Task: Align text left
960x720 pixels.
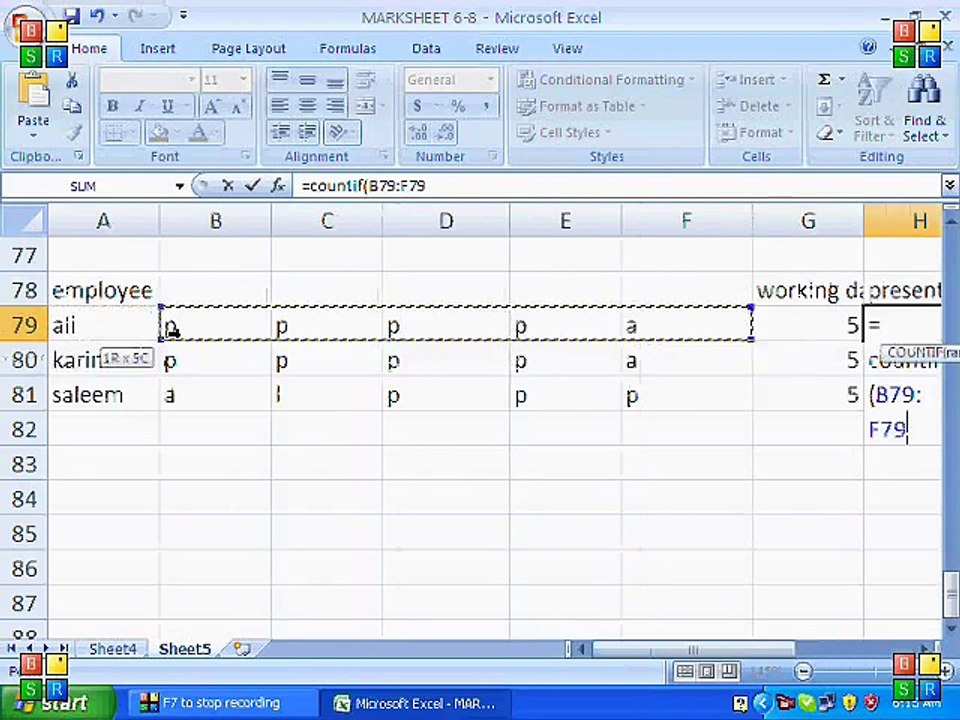Action: tap(280, 106)
